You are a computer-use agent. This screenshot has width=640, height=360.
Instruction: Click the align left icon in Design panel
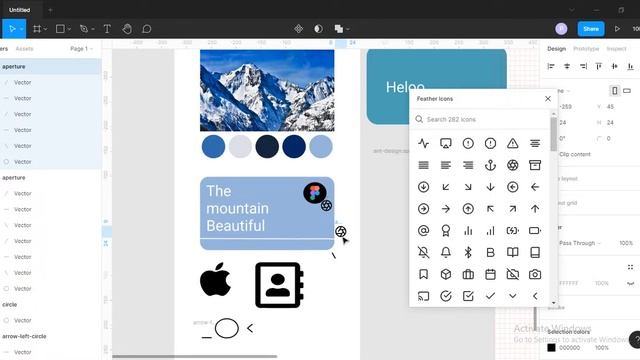tap(551, 66)
